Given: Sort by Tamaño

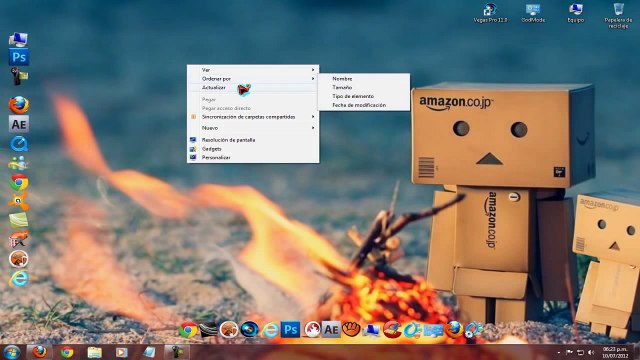Looking at the screenshot, I should (x=364, y=87).
